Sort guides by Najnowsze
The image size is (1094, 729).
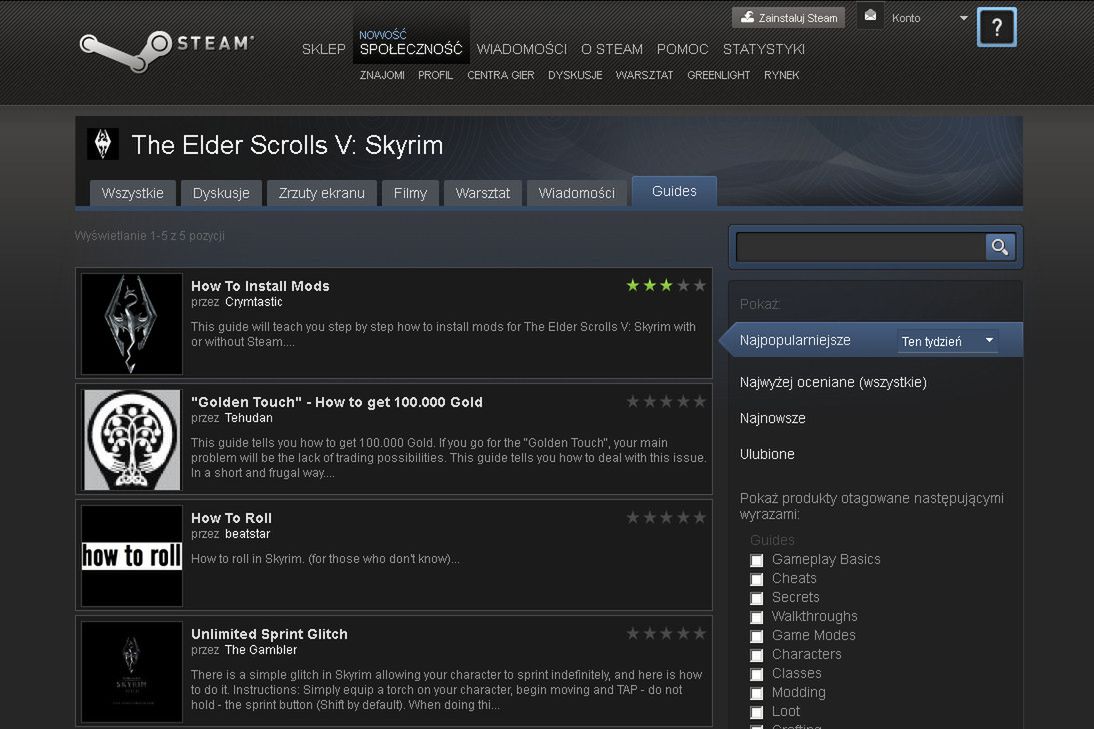tap(772, 418)
